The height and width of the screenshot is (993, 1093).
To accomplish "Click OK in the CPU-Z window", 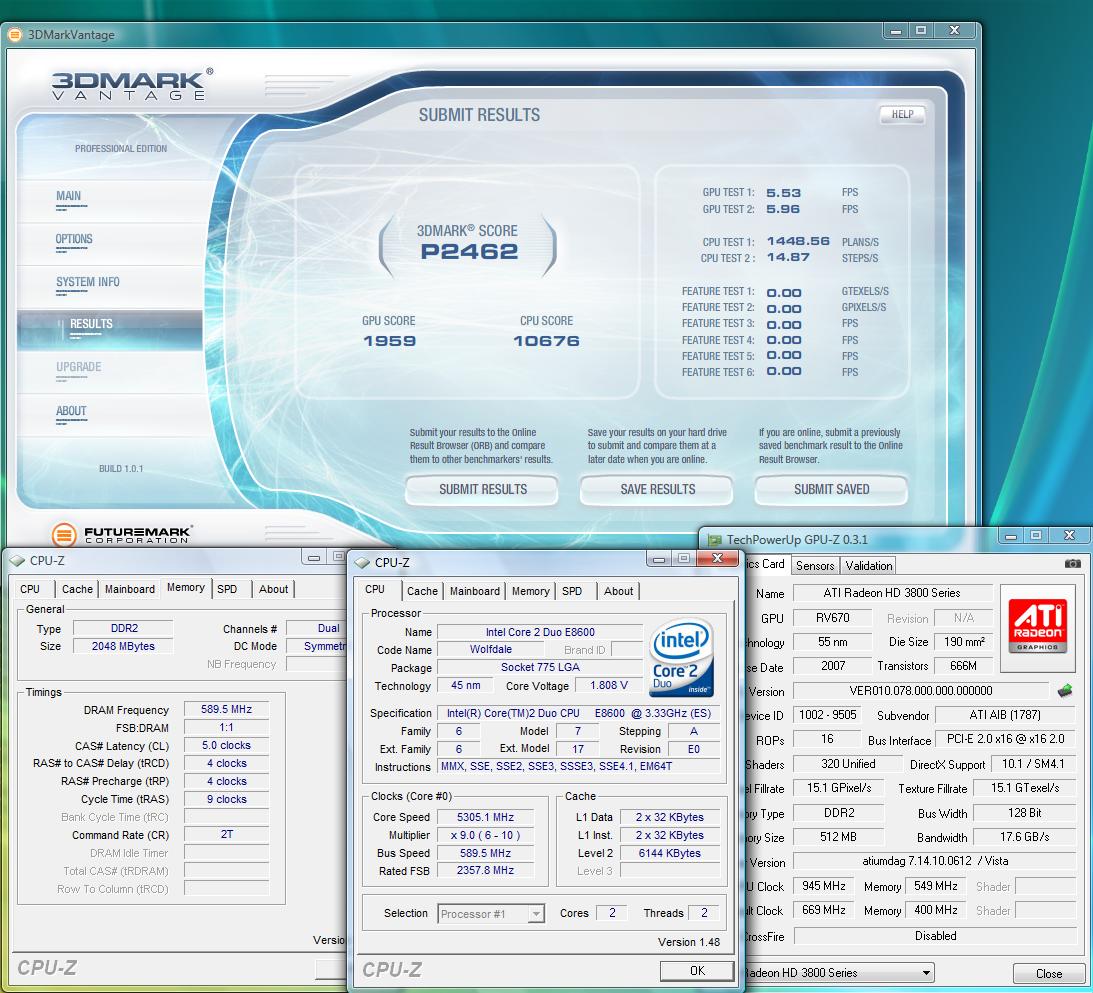I will (x=697, y=971).
